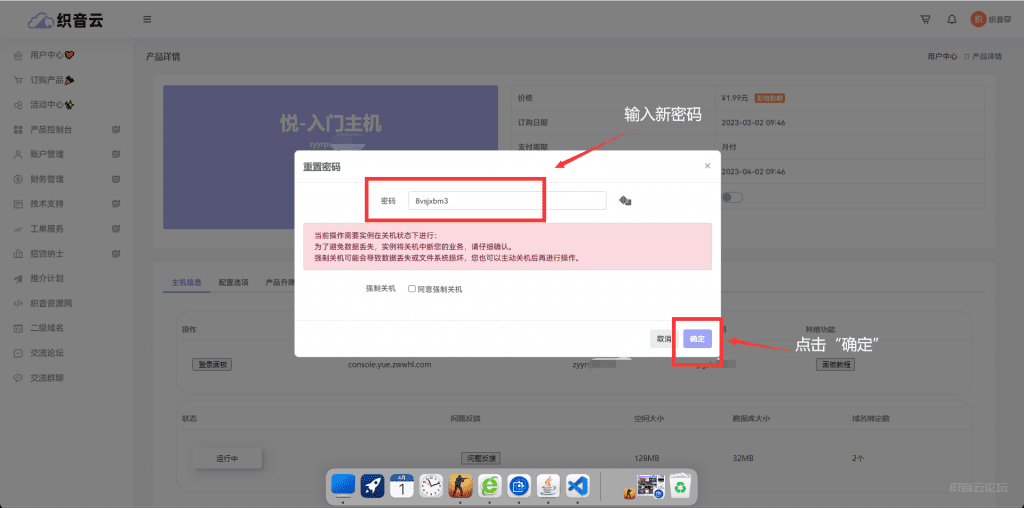1024x508 pixels.
Task: Open the shopping cart icon in header
Action: click(924, 19)
